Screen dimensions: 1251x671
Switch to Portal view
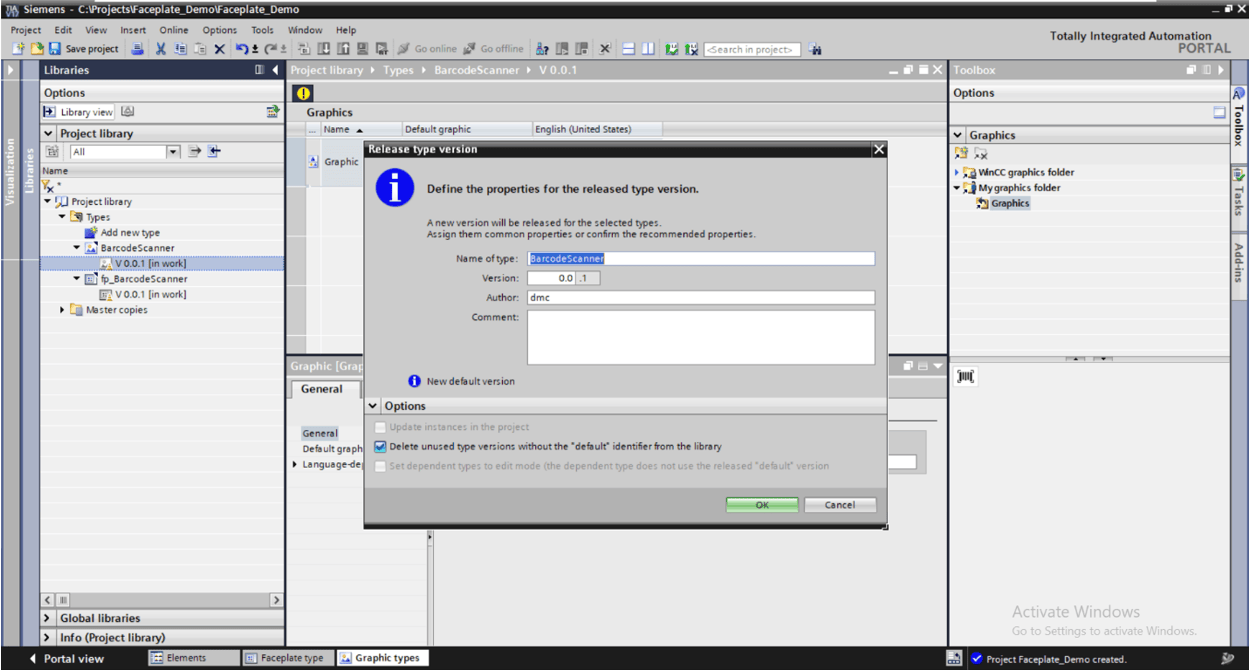[x=66, y=659]
